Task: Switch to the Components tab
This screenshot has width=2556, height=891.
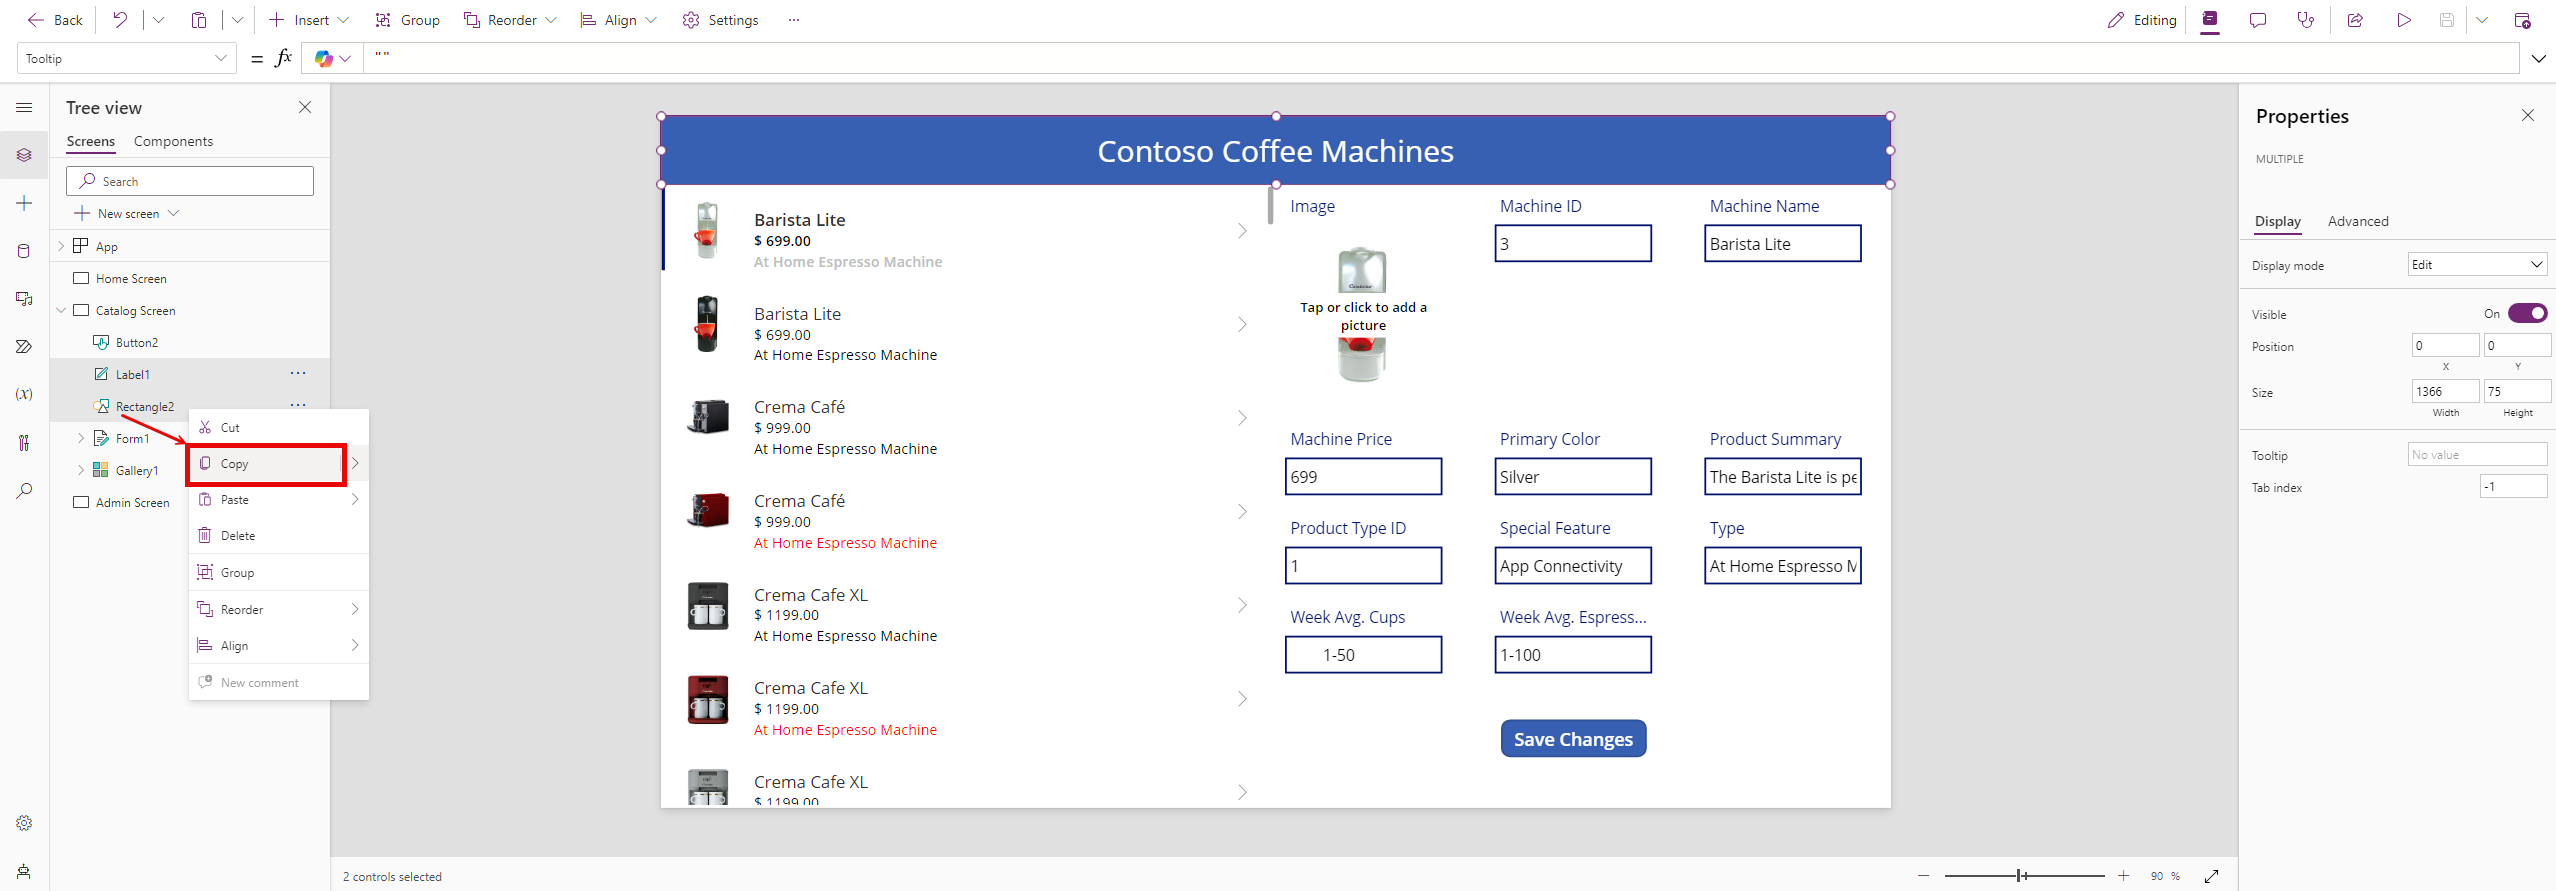Action: pos(173,141)
